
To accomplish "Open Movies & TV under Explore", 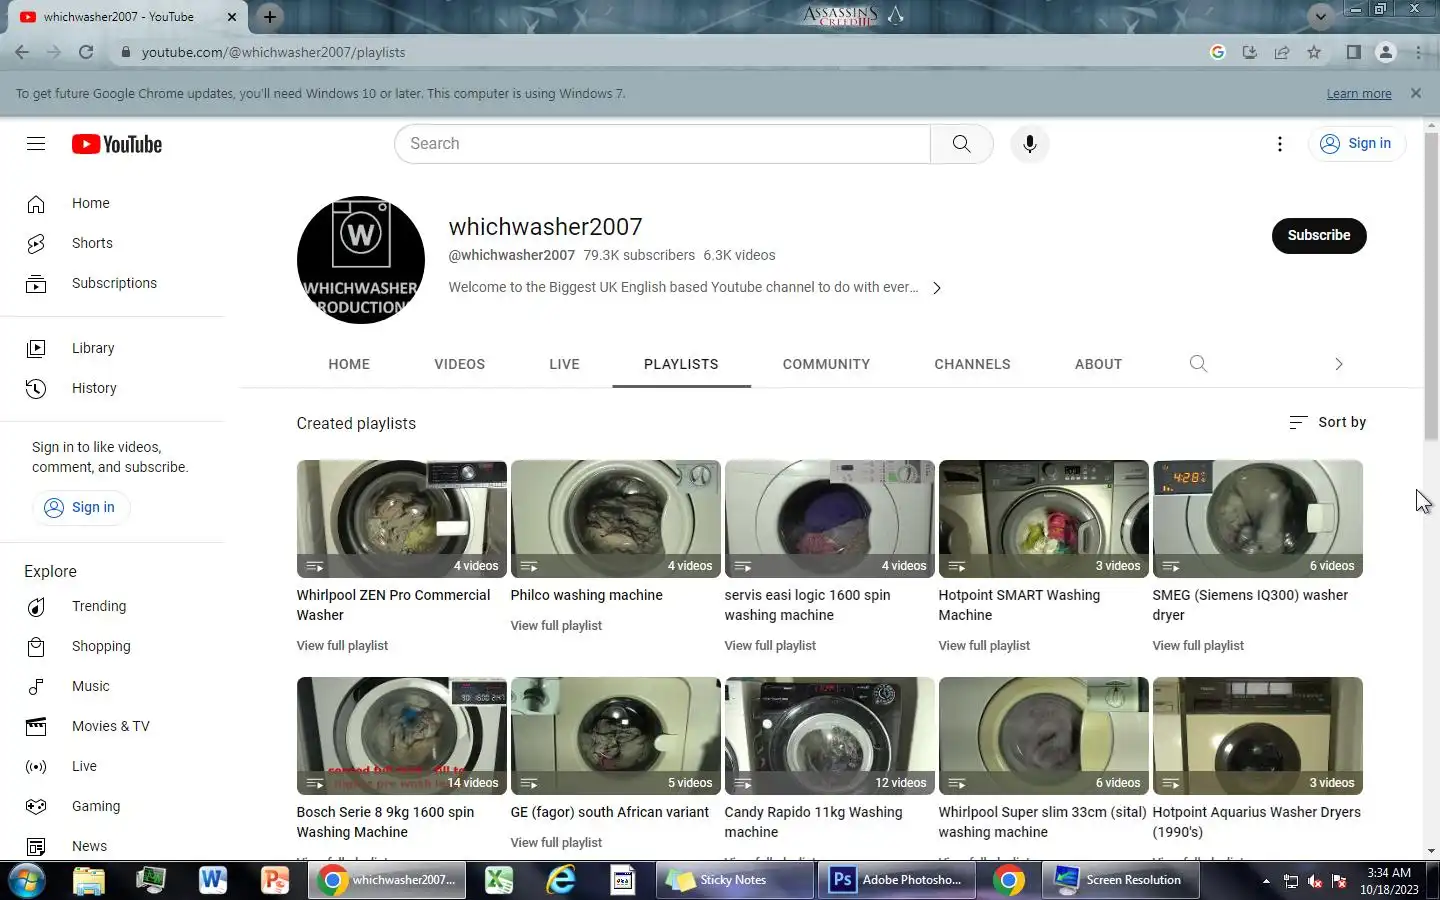I will [x=112, y=726].
